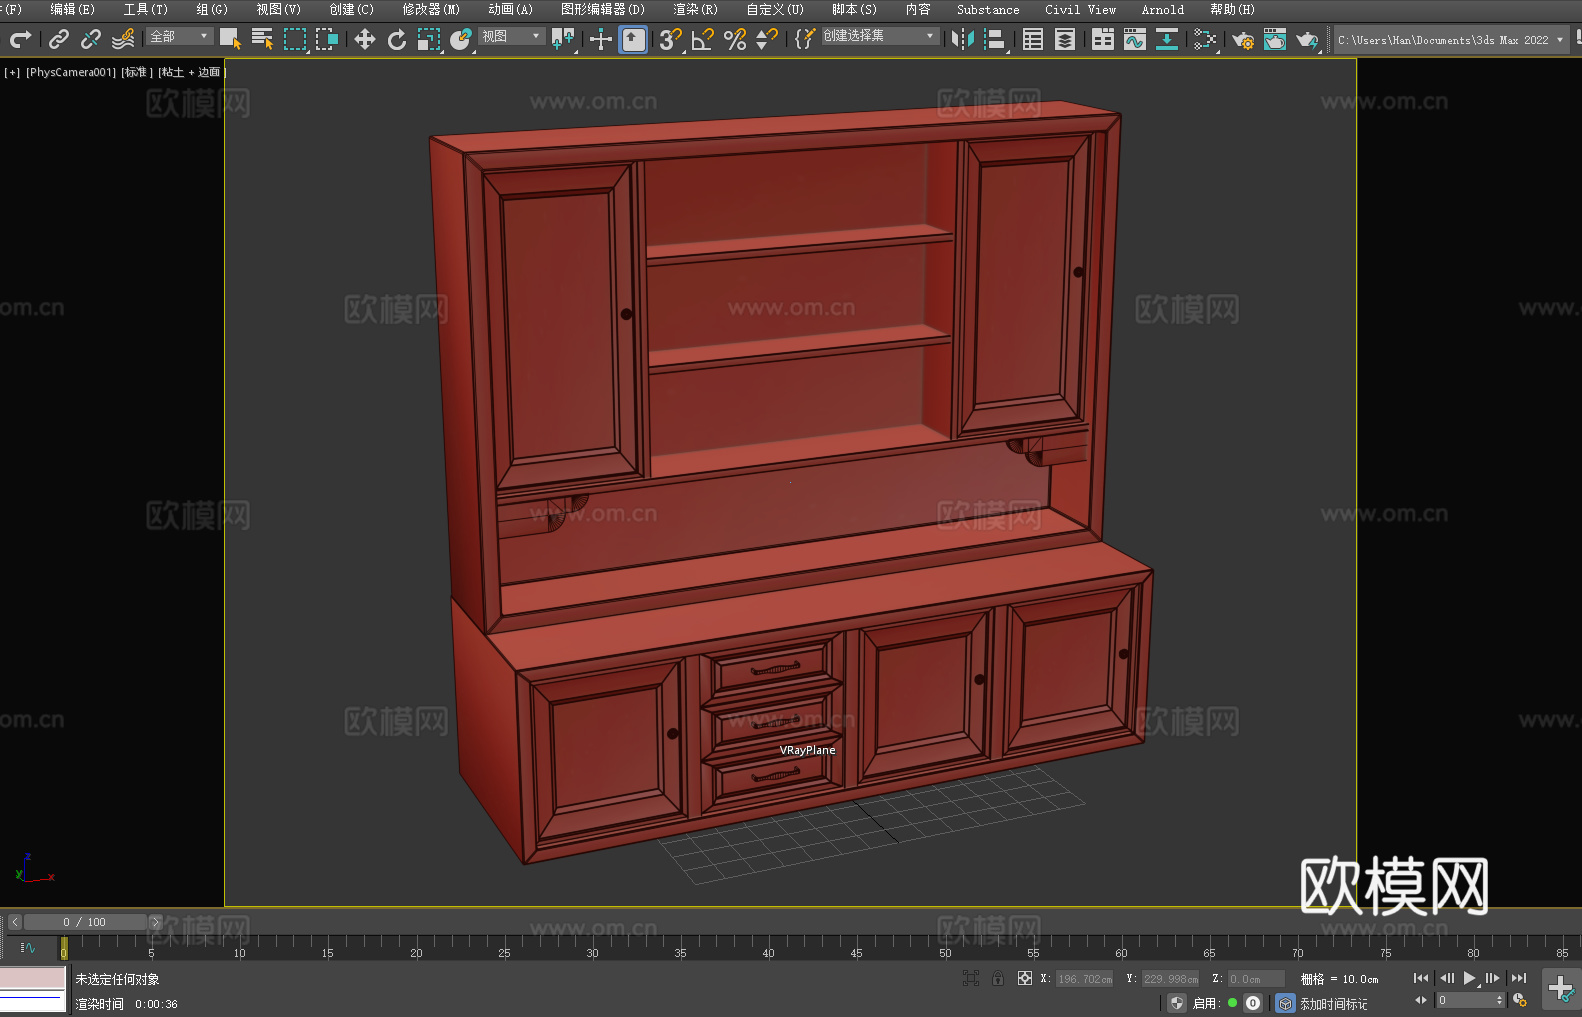Select the Unlink selection tool
The width and height of the screenshot is (1582, 1017).
[x=91, y=39]
